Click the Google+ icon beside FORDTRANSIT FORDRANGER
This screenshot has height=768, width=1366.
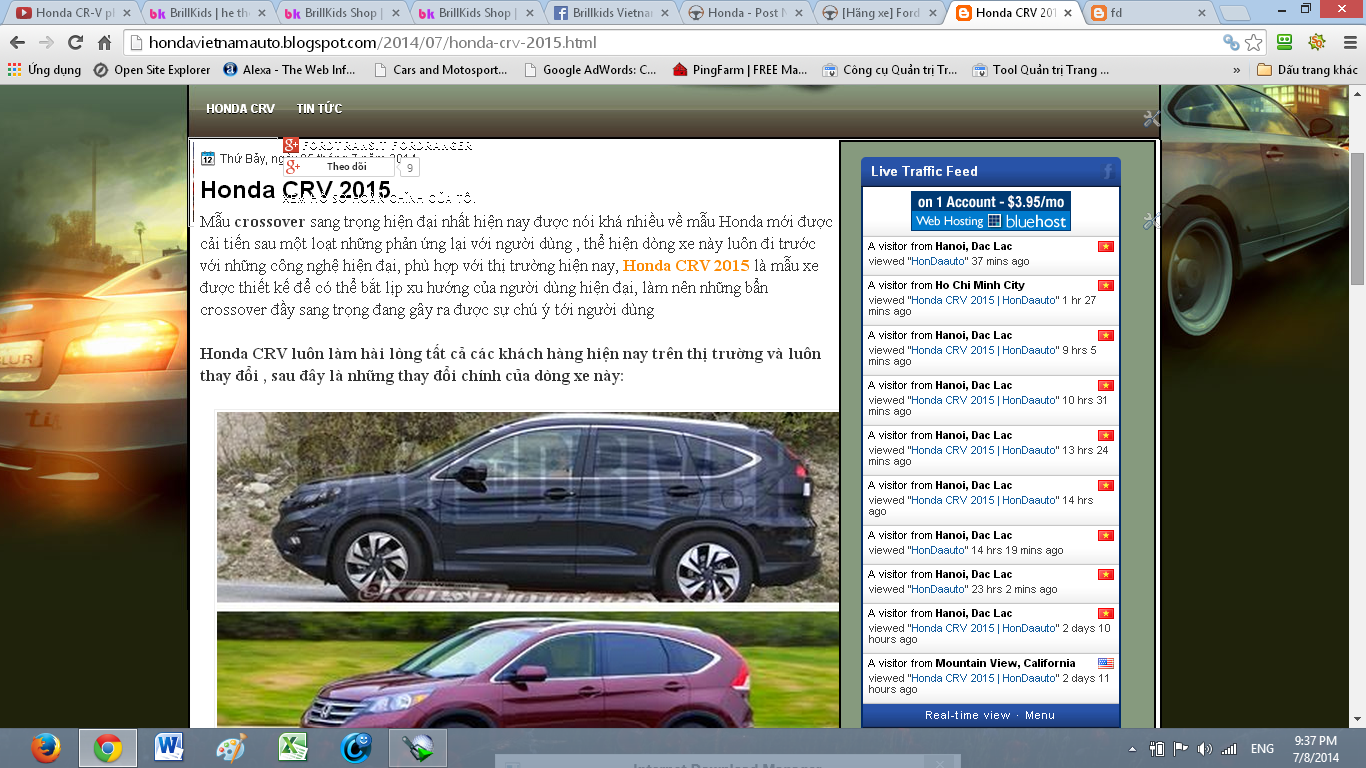coord(291,145)
